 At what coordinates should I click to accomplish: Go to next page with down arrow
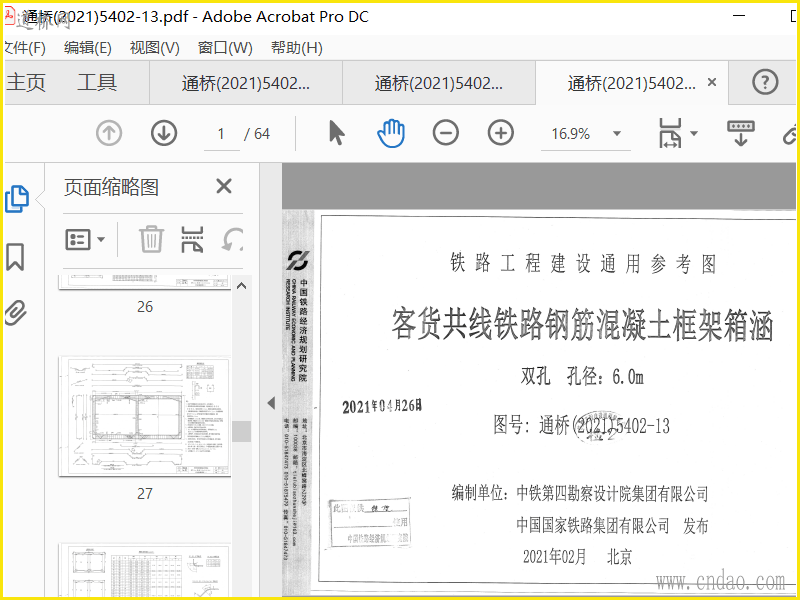click(164, 134)
